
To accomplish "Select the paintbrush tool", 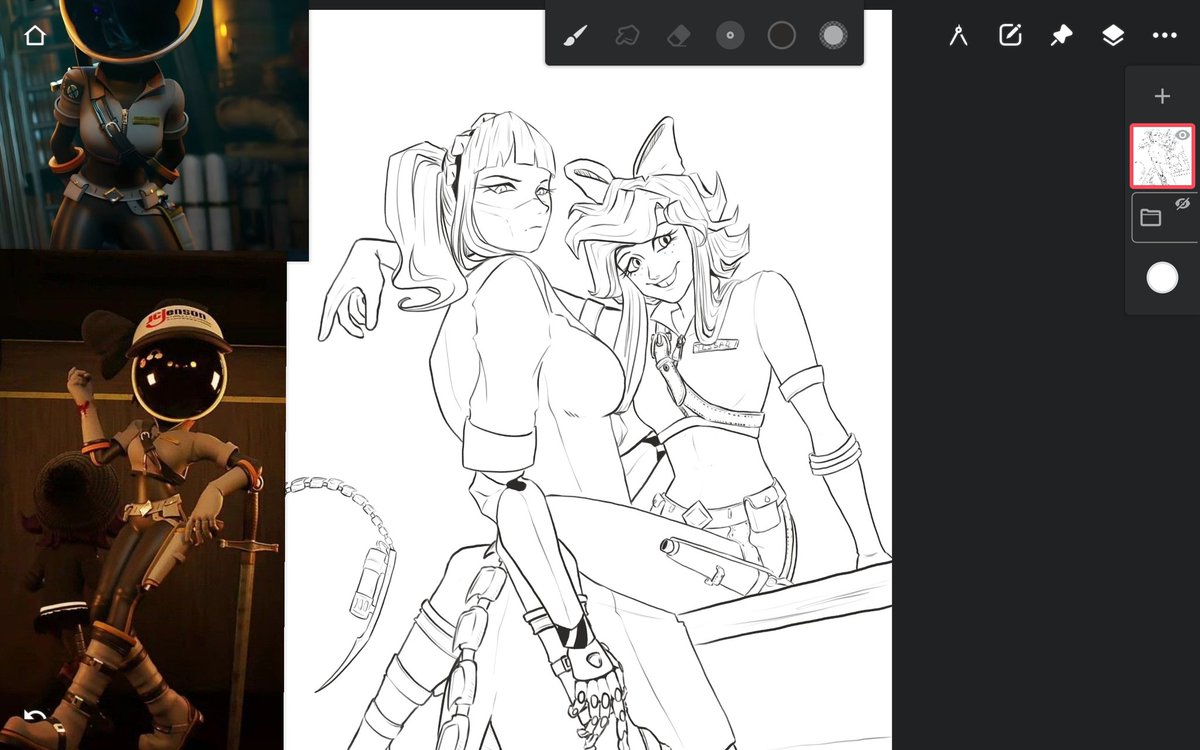I will pyautogui.click(x=575, y=37).
